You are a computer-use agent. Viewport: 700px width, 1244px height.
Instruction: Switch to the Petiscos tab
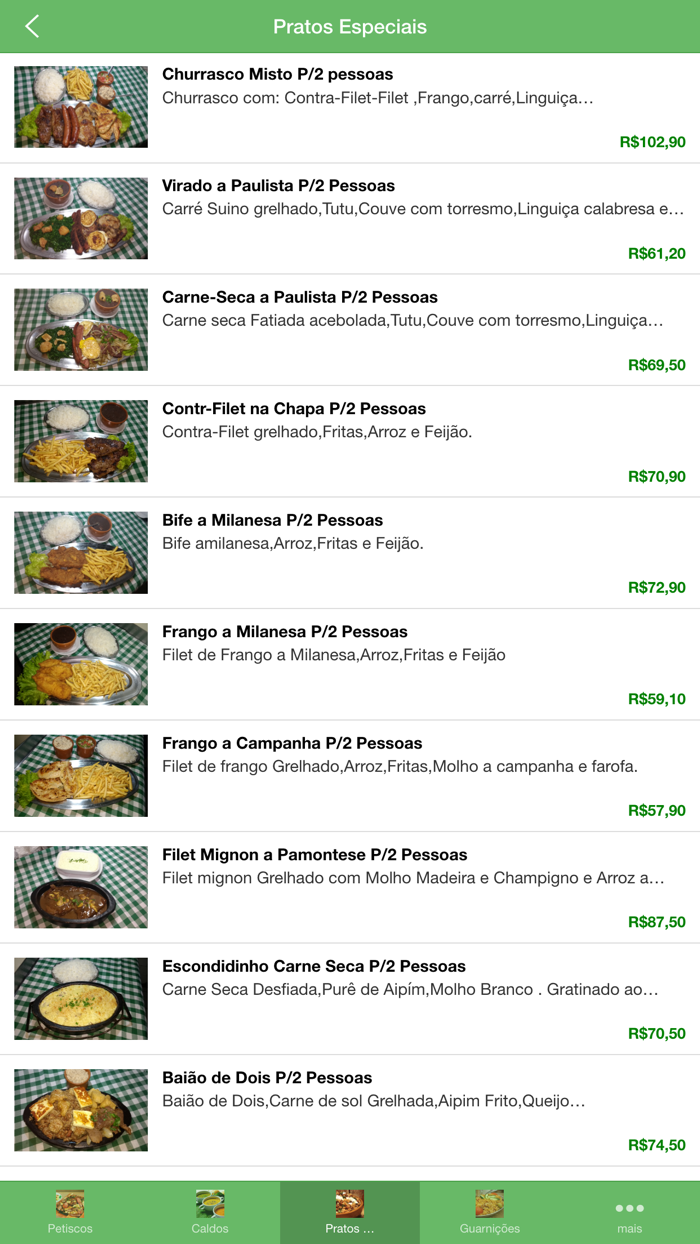69,1212
